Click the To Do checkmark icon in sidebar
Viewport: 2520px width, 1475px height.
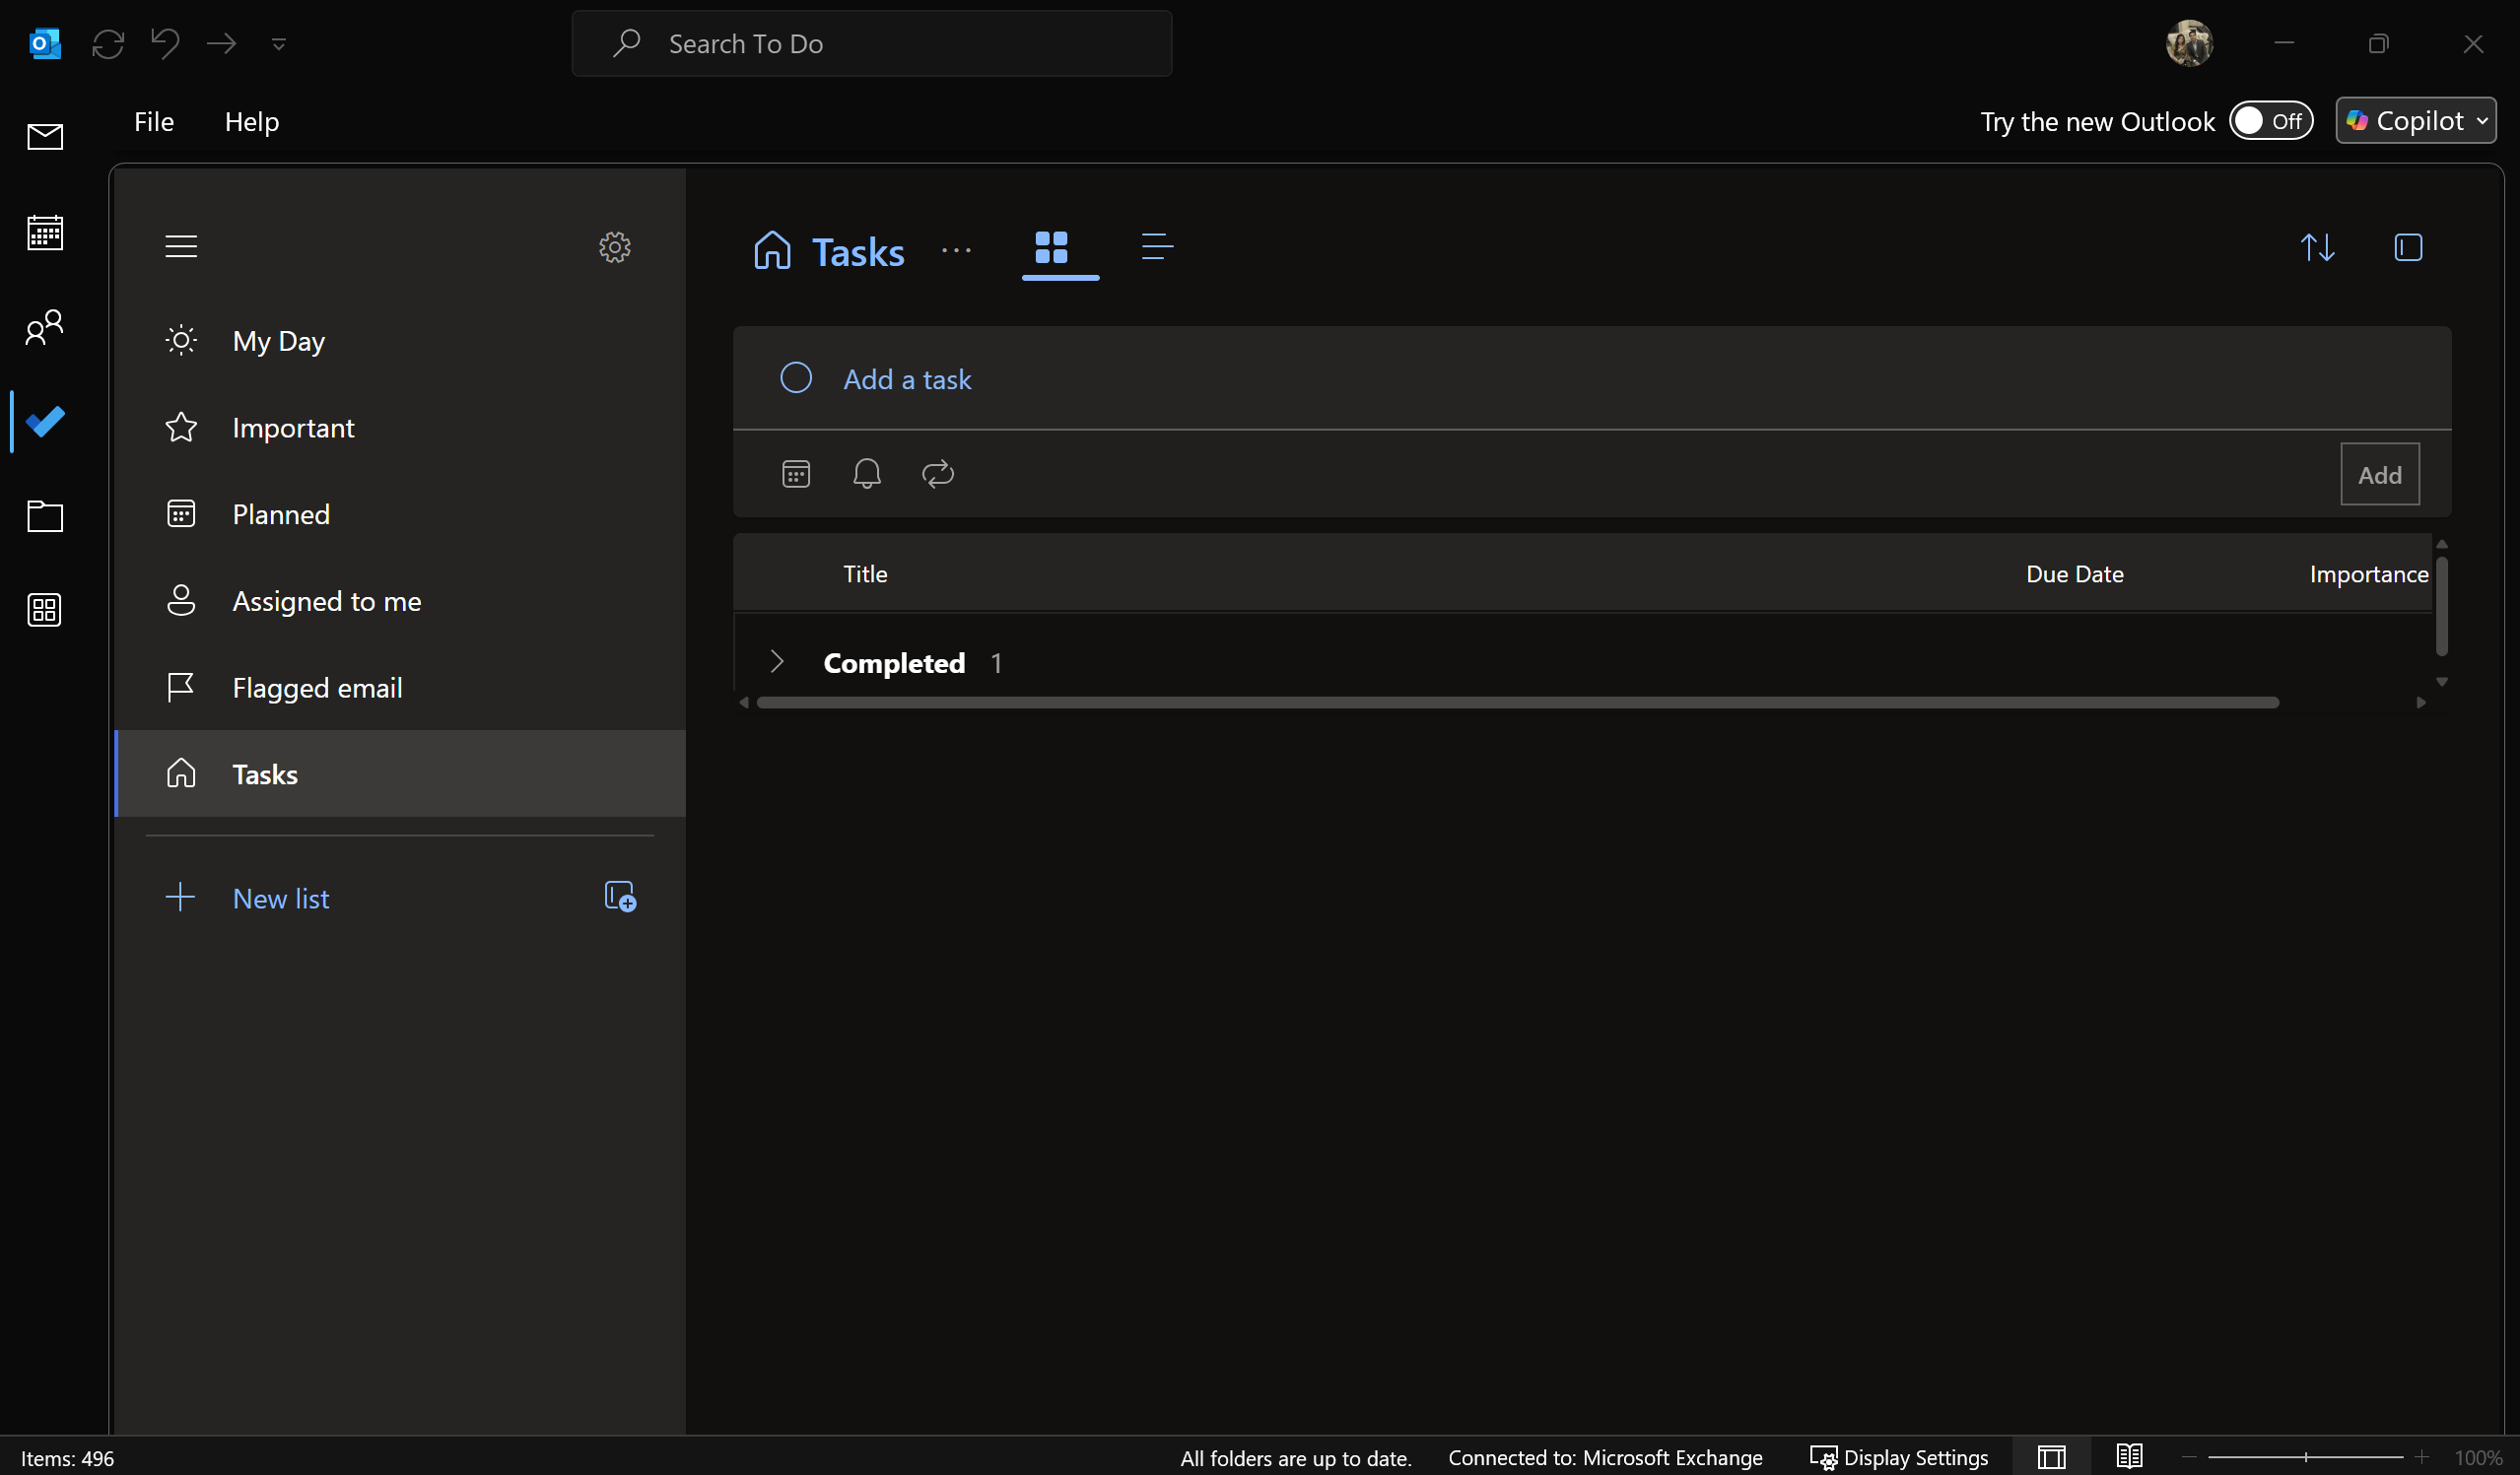[44, 421]
